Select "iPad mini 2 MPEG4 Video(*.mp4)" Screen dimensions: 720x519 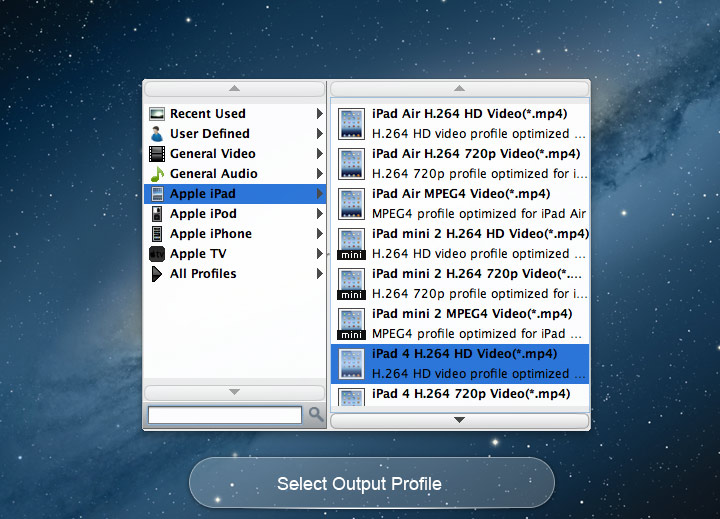coord(460,323)
